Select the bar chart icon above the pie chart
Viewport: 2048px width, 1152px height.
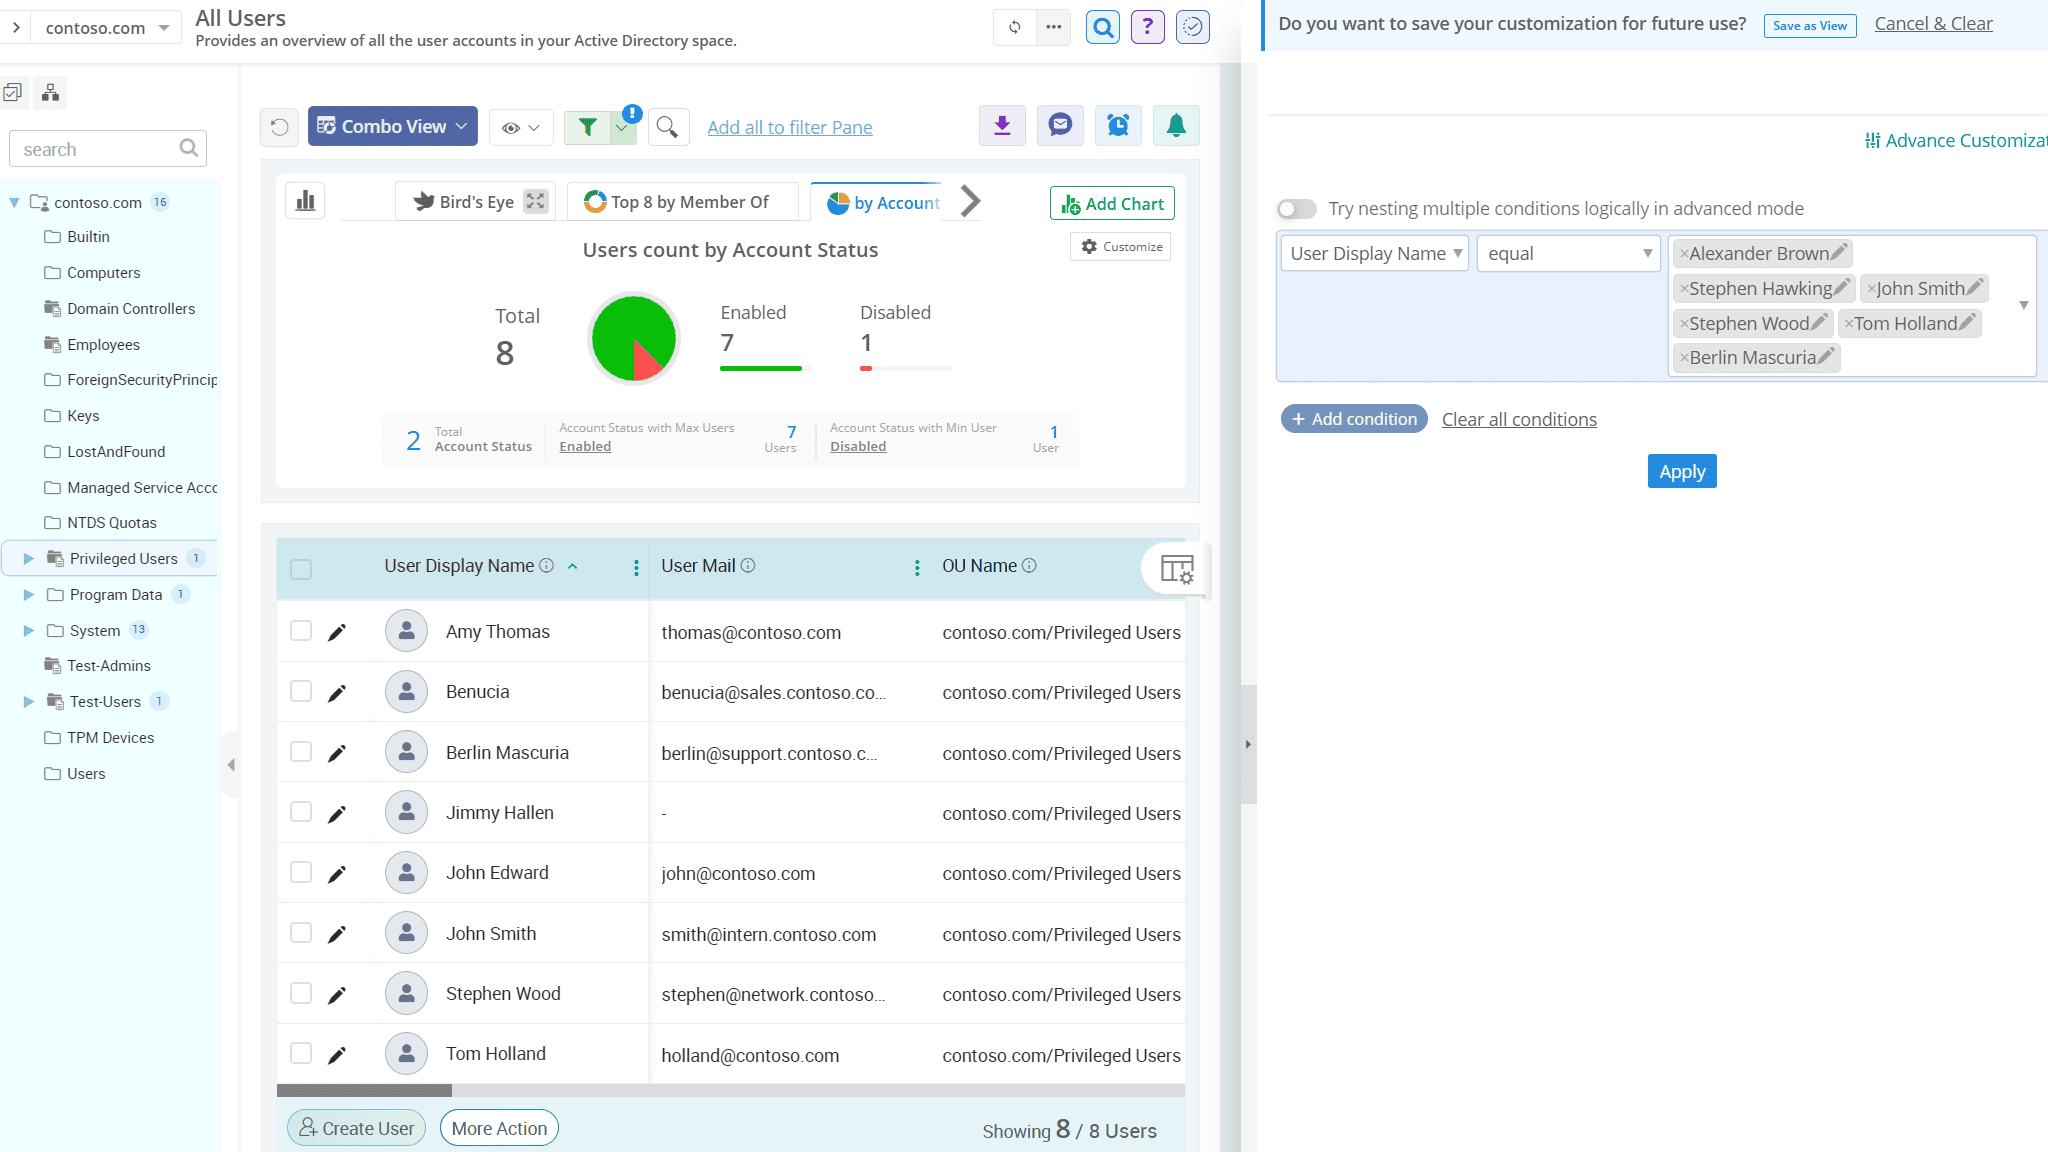click(305, 200)
